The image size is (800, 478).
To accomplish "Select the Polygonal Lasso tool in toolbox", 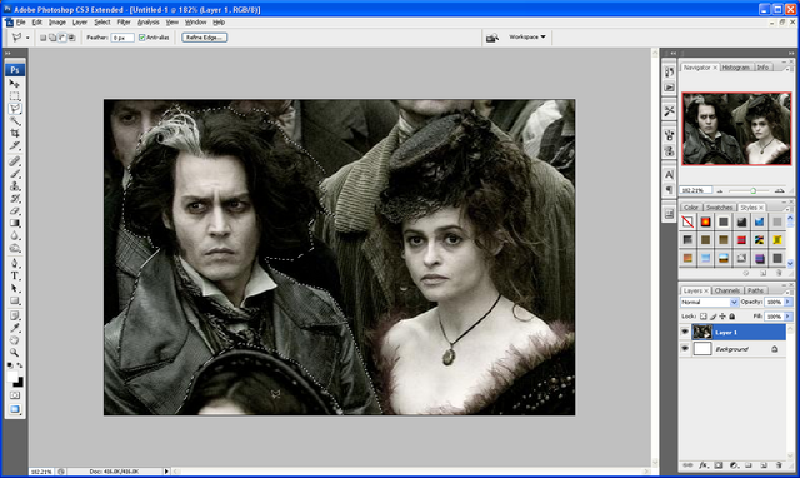I will 15,108.
